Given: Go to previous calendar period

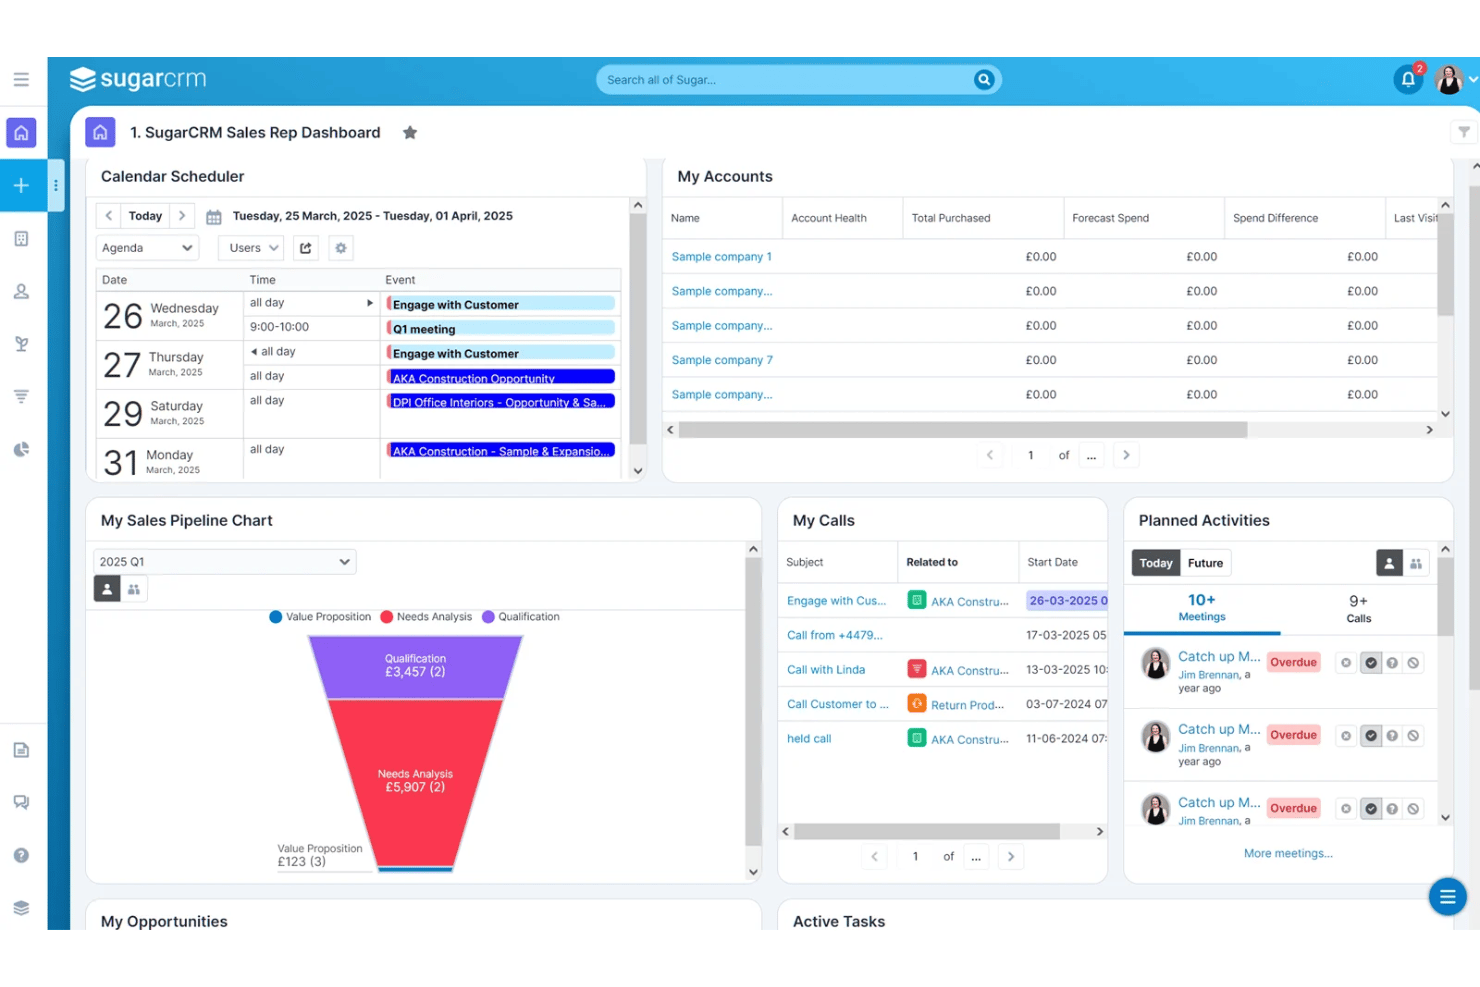Looking at the screenshot, I should (109, 216).
